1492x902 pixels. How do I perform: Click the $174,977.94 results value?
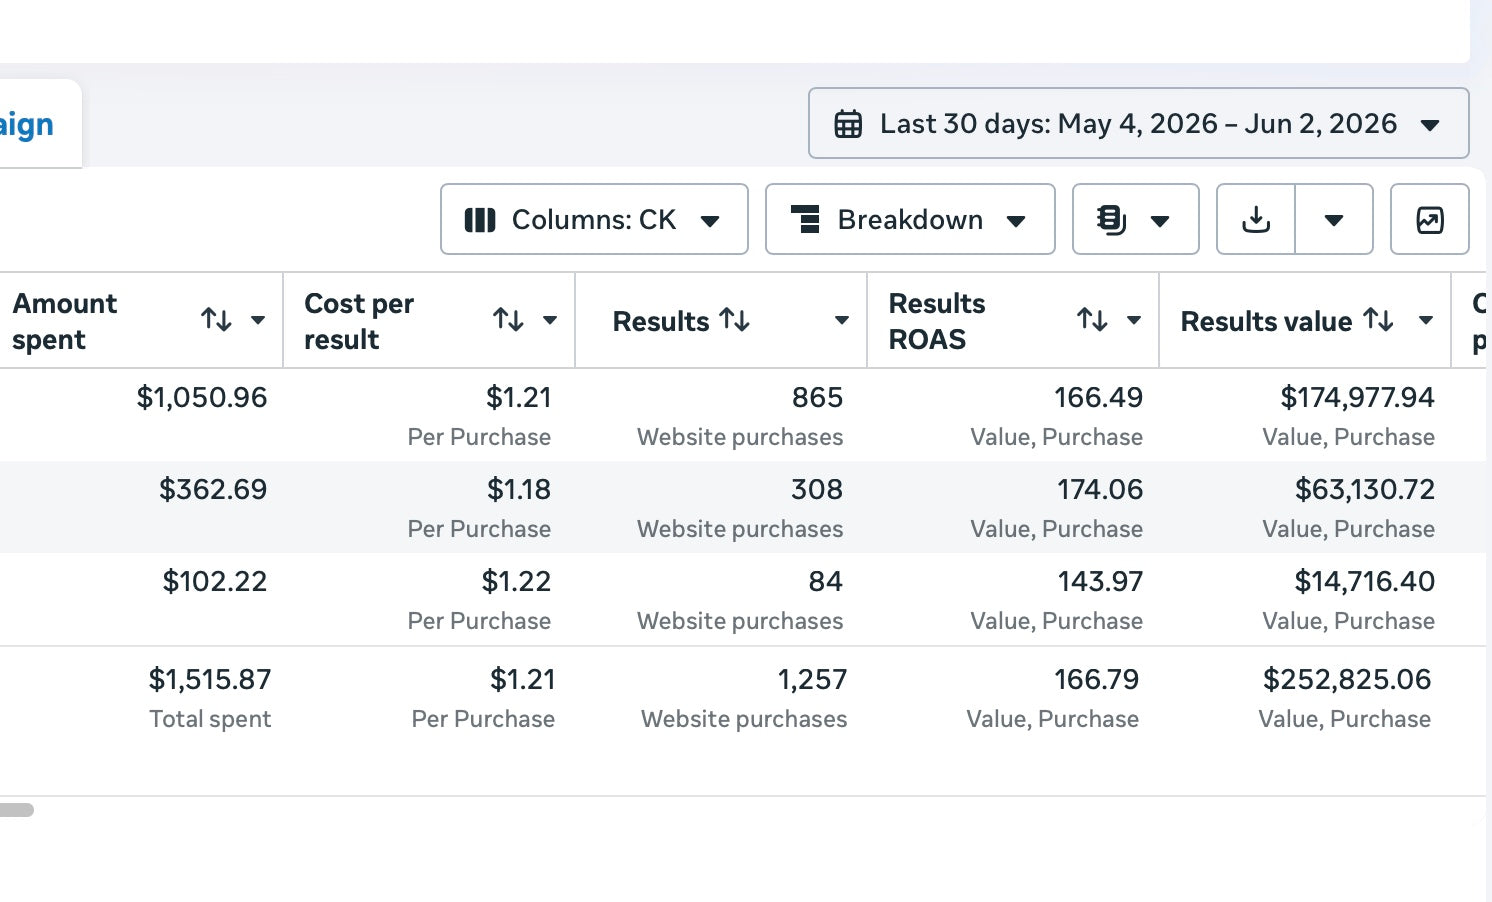[x=1357, y=397]
